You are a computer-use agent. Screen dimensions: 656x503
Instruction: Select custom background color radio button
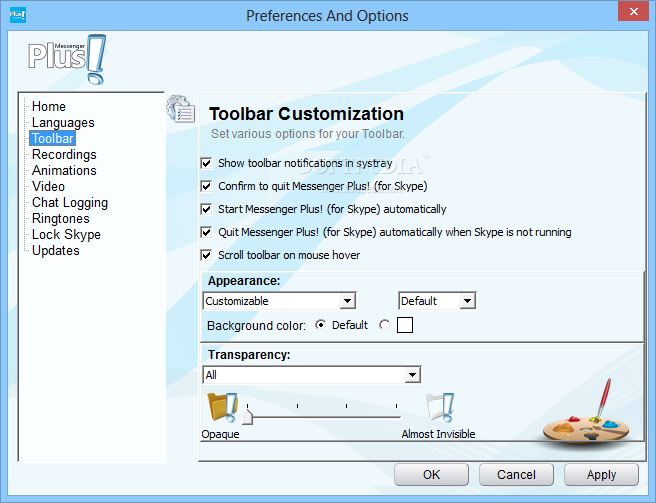point(384,325)
